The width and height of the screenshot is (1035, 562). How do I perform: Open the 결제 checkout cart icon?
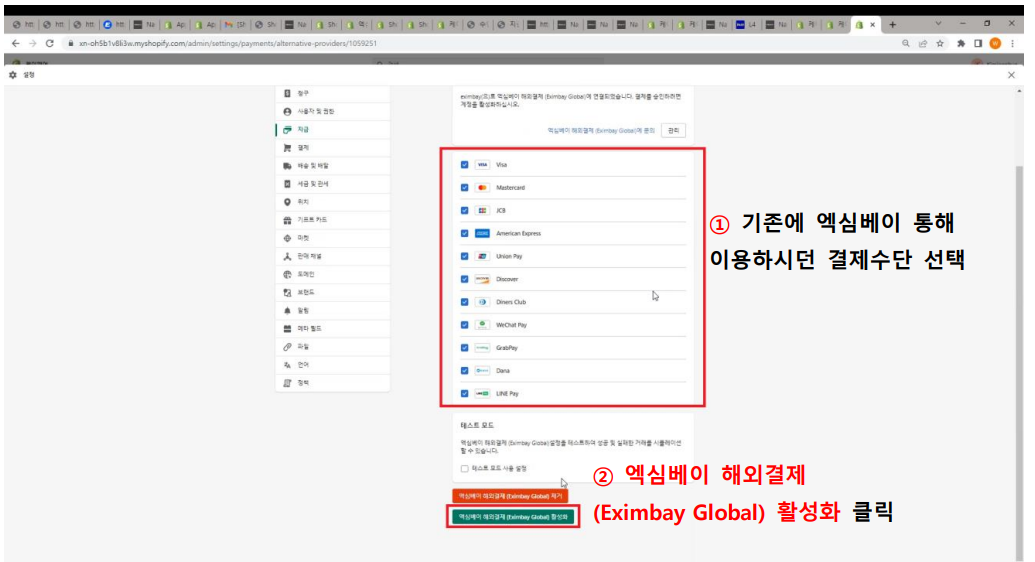tap(287, 148)
